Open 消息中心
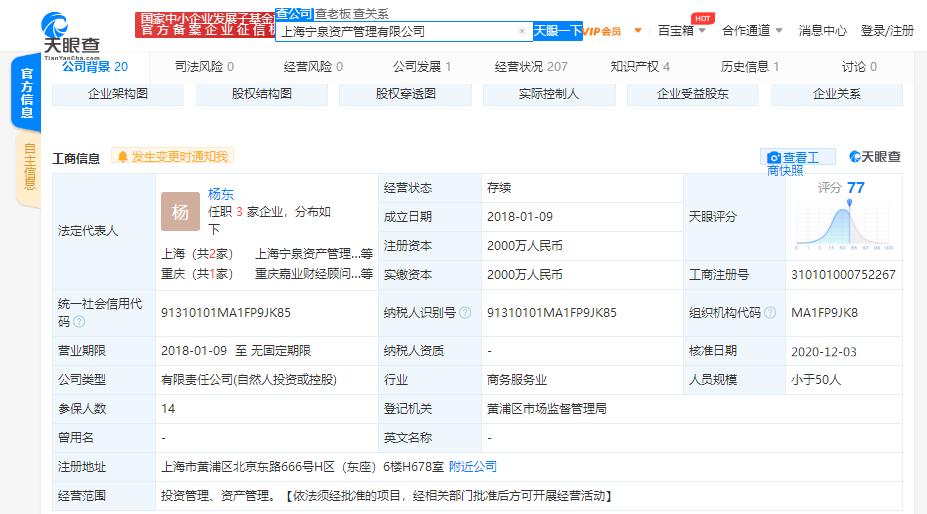The width and height of the screenshot is (927, 514). coord(822,31)
